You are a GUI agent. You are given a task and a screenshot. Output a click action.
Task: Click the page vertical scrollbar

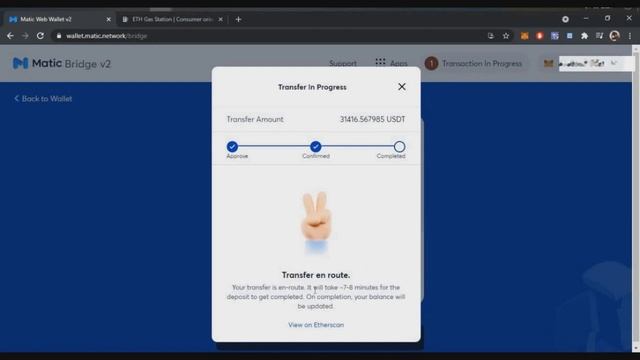pyautogui.click(x=636, y=198)
